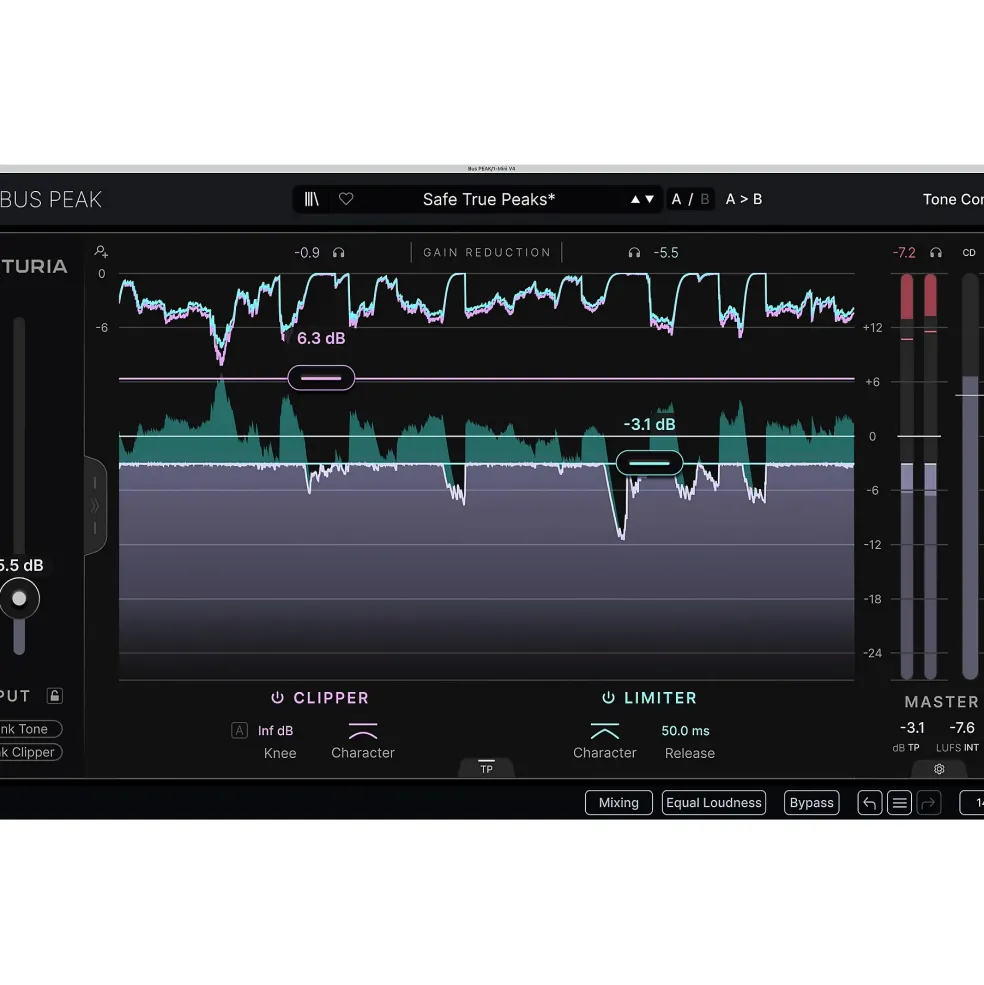Click the loudness target slider on the right meter
The height and width of the screenshot is (985, 984).
pos(970,395)
